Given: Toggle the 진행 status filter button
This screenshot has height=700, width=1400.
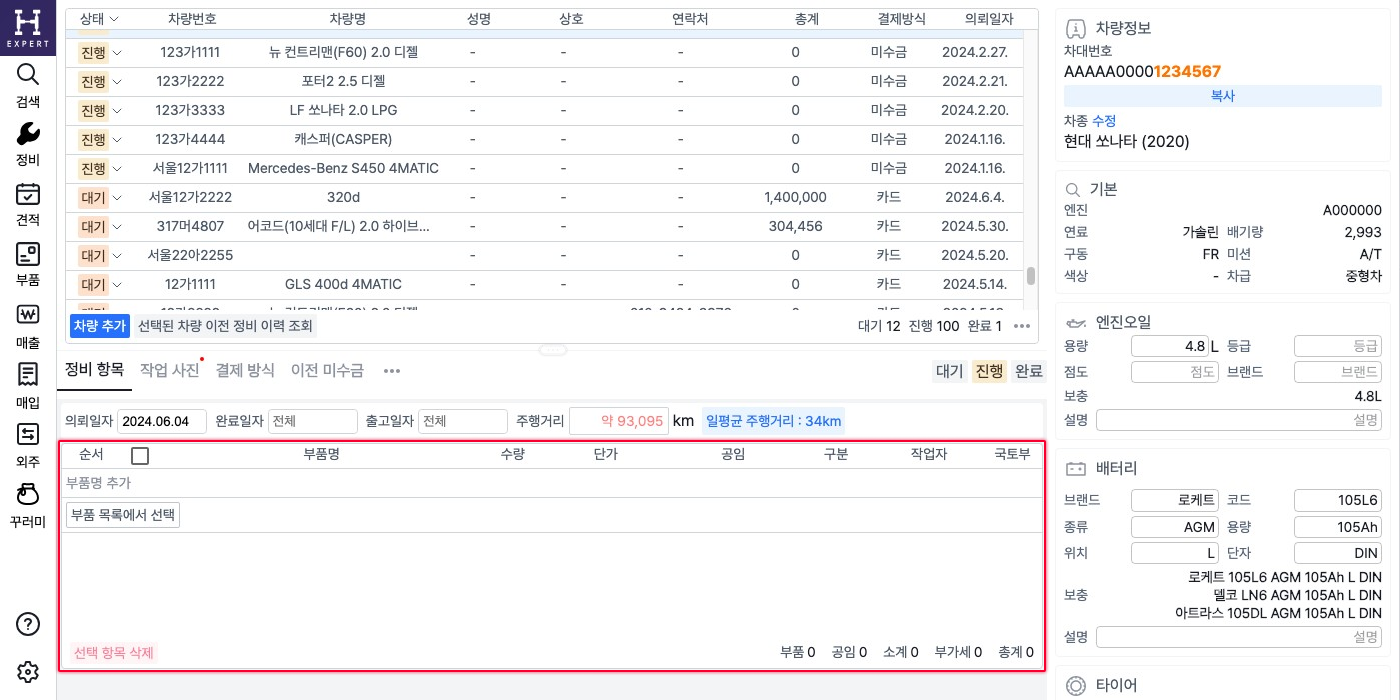Looking at the screenshot, I should click(x=989, y=371).
